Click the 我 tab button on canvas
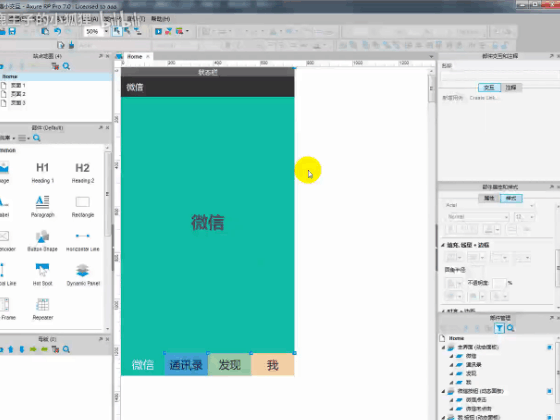560x420 pixels. click(x=273, y=365)
